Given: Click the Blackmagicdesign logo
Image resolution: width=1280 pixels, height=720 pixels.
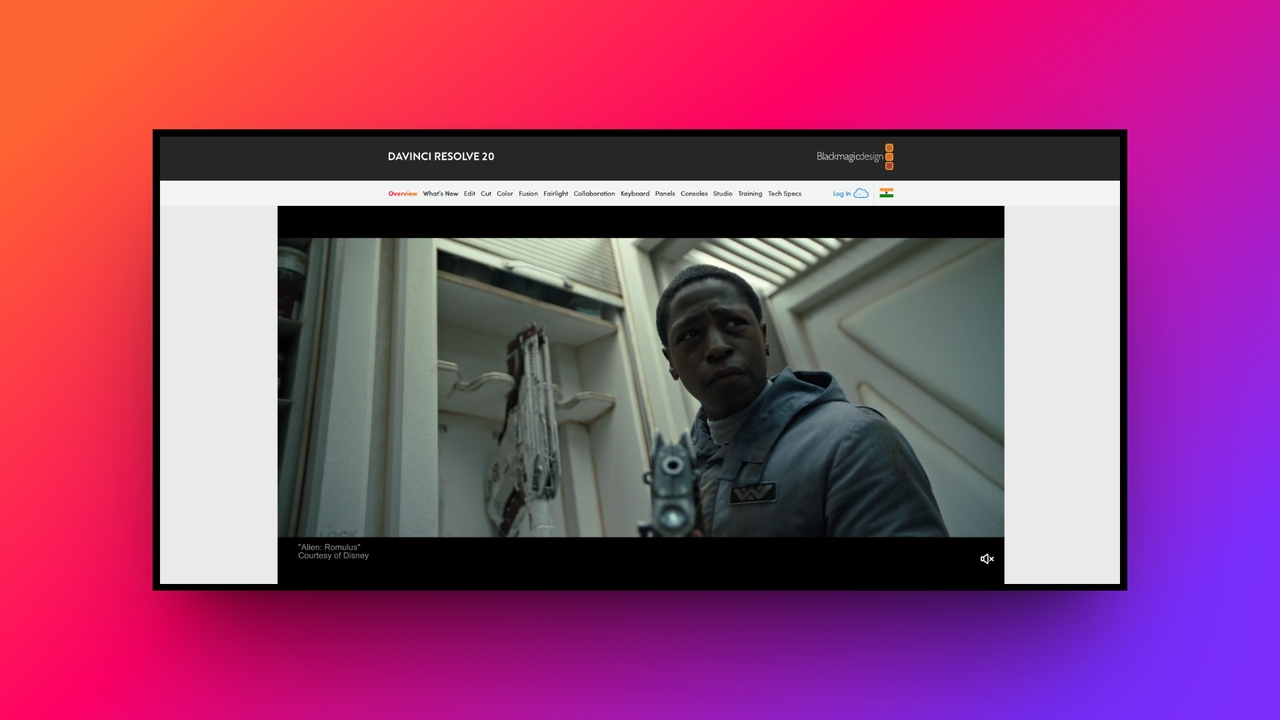Looking at the screenshot, I should click(855, 156).
